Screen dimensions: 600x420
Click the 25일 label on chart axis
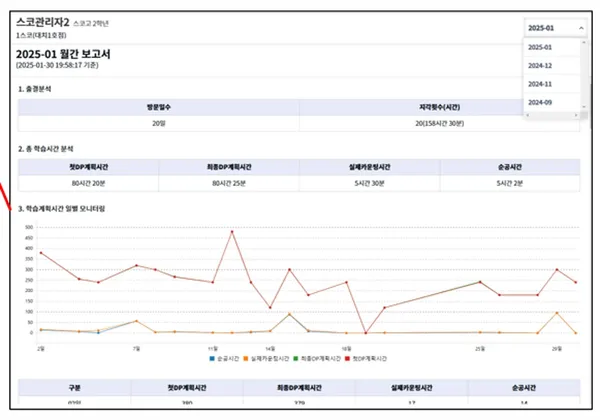(x=480, y=349)
